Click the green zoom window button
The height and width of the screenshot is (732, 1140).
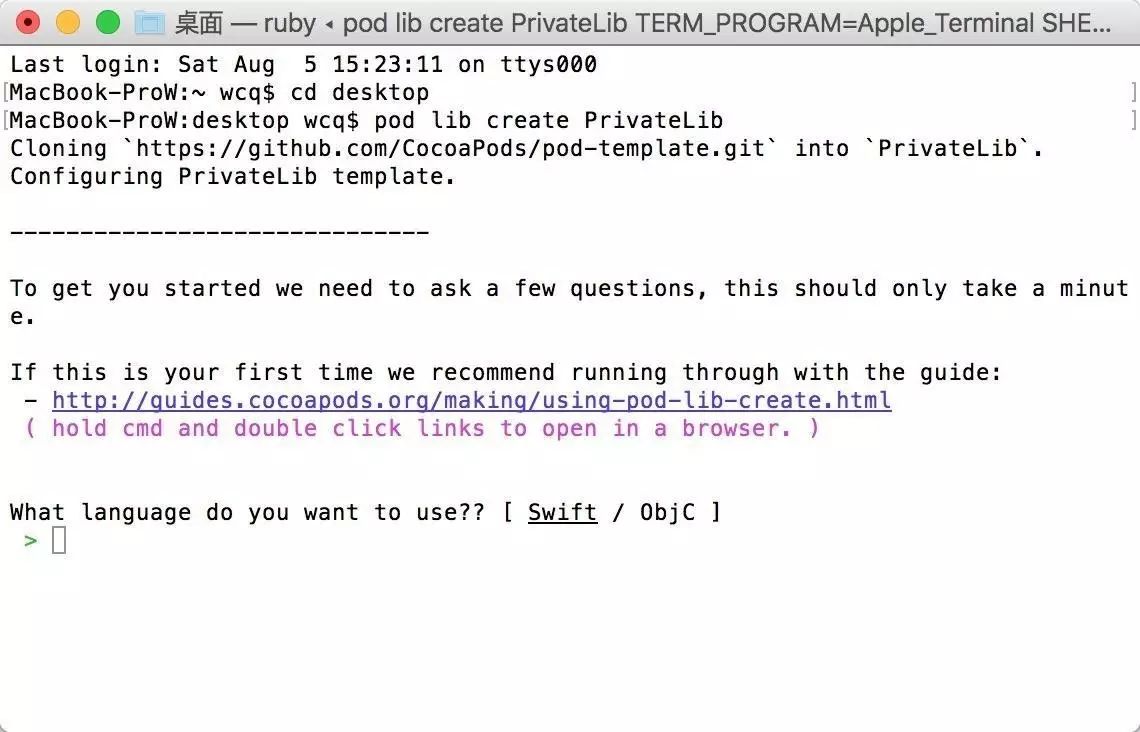pos(108,23)
